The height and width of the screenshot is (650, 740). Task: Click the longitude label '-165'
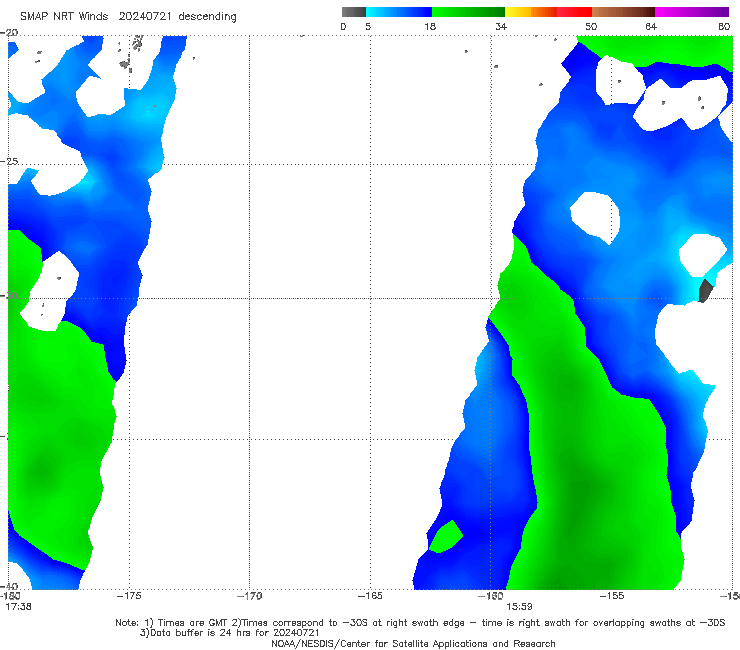tap(370, 596)
